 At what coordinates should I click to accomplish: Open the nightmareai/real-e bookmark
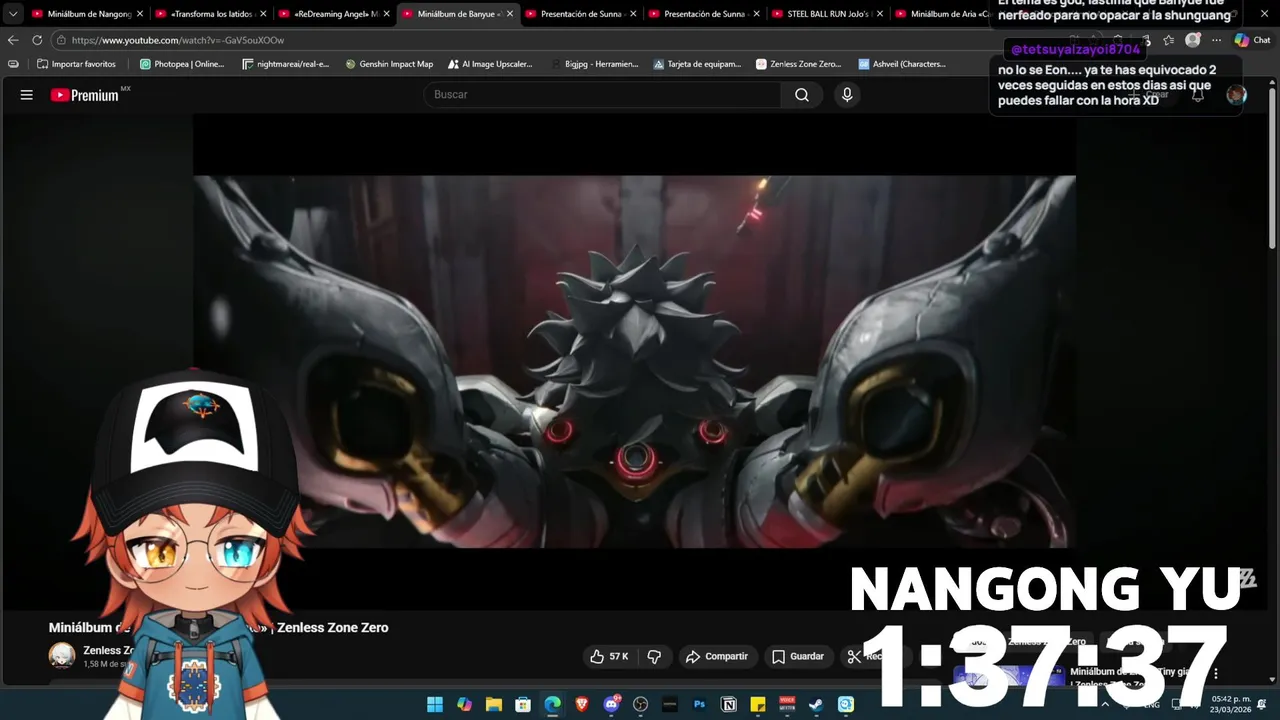tap(285, 64)
